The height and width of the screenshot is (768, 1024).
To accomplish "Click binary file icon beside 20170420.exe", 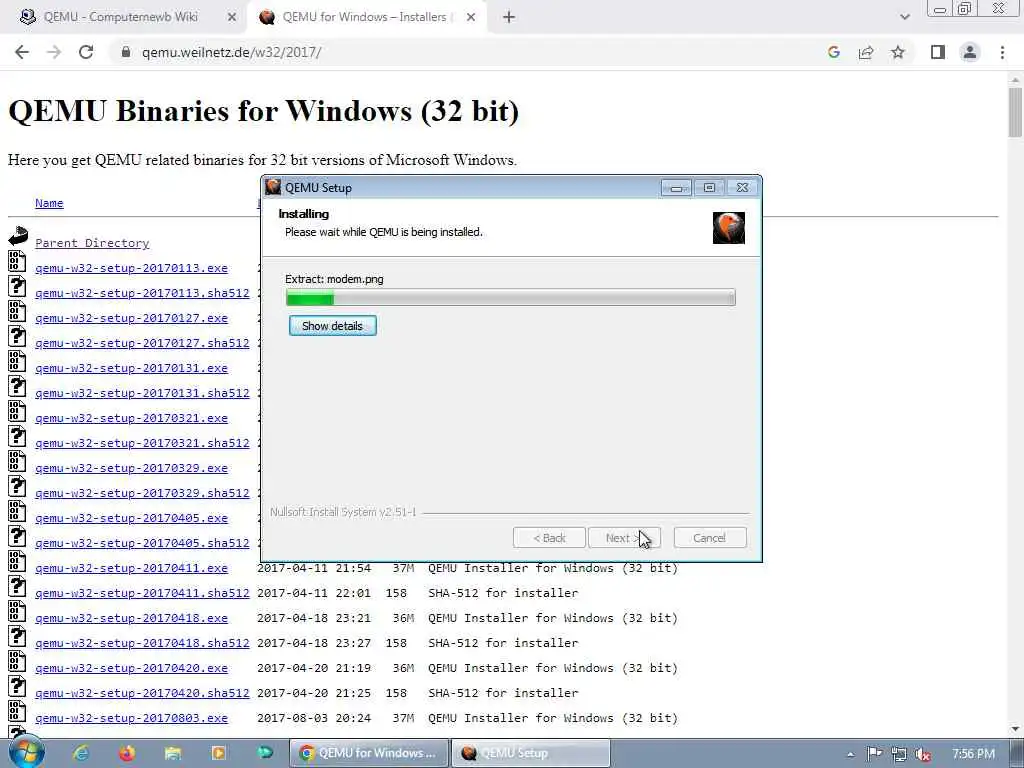I will tap(17, 661).
